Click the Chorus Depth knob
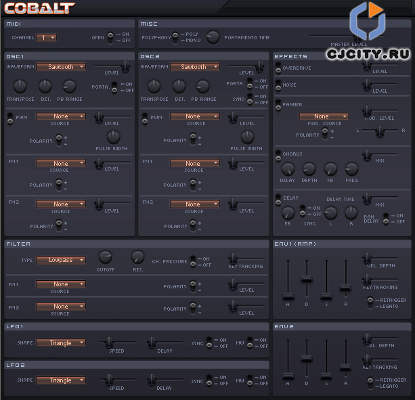This screenshot has height=400, width=415. pos(309,169)
